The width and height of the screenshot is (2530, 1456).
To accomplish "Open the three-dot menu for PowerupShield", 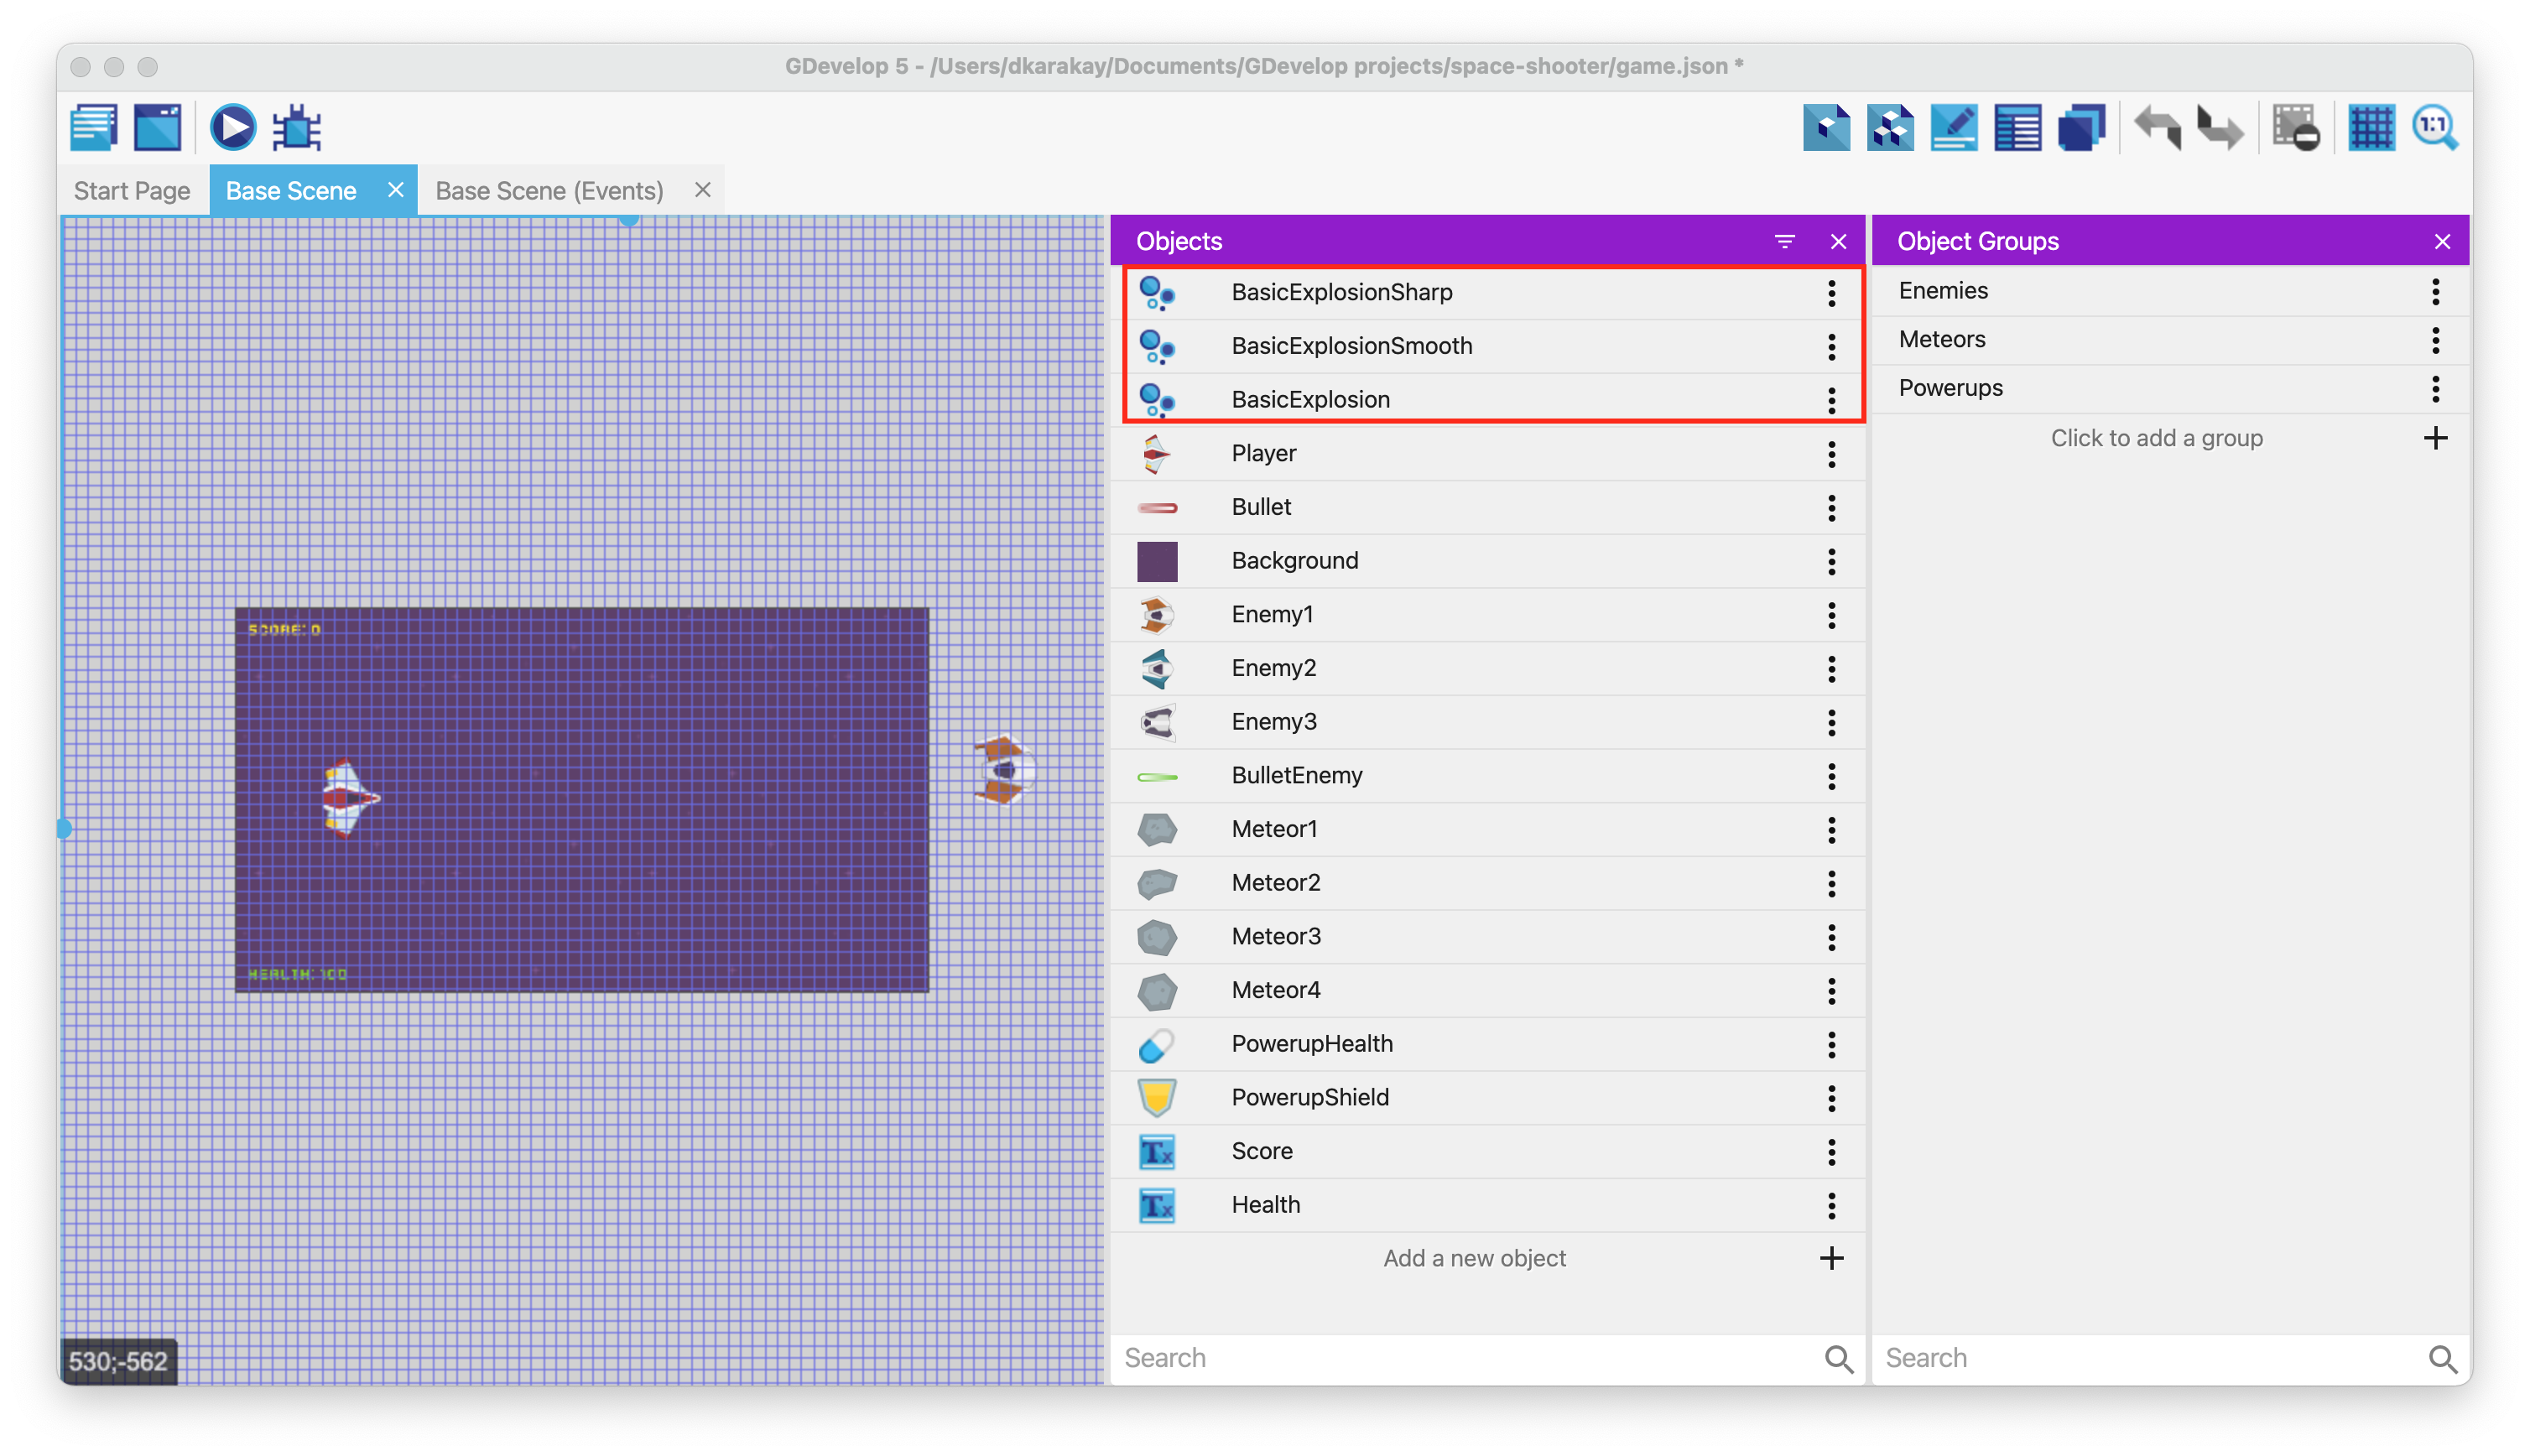I will click(1831, 1098).
